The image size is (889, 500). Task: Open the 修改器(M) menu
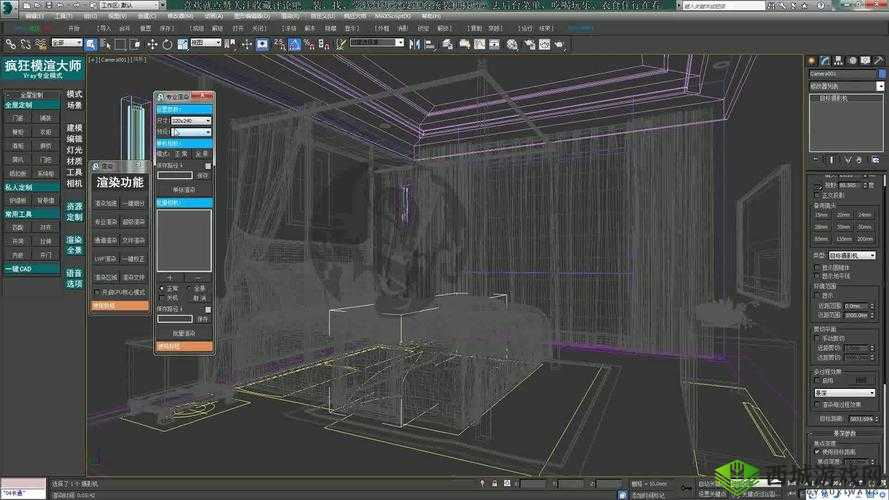click(179, 16)
